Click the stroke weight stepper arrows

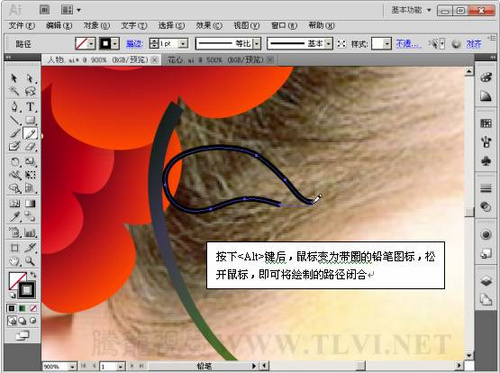pyautogui.click(x=154, y=44)
